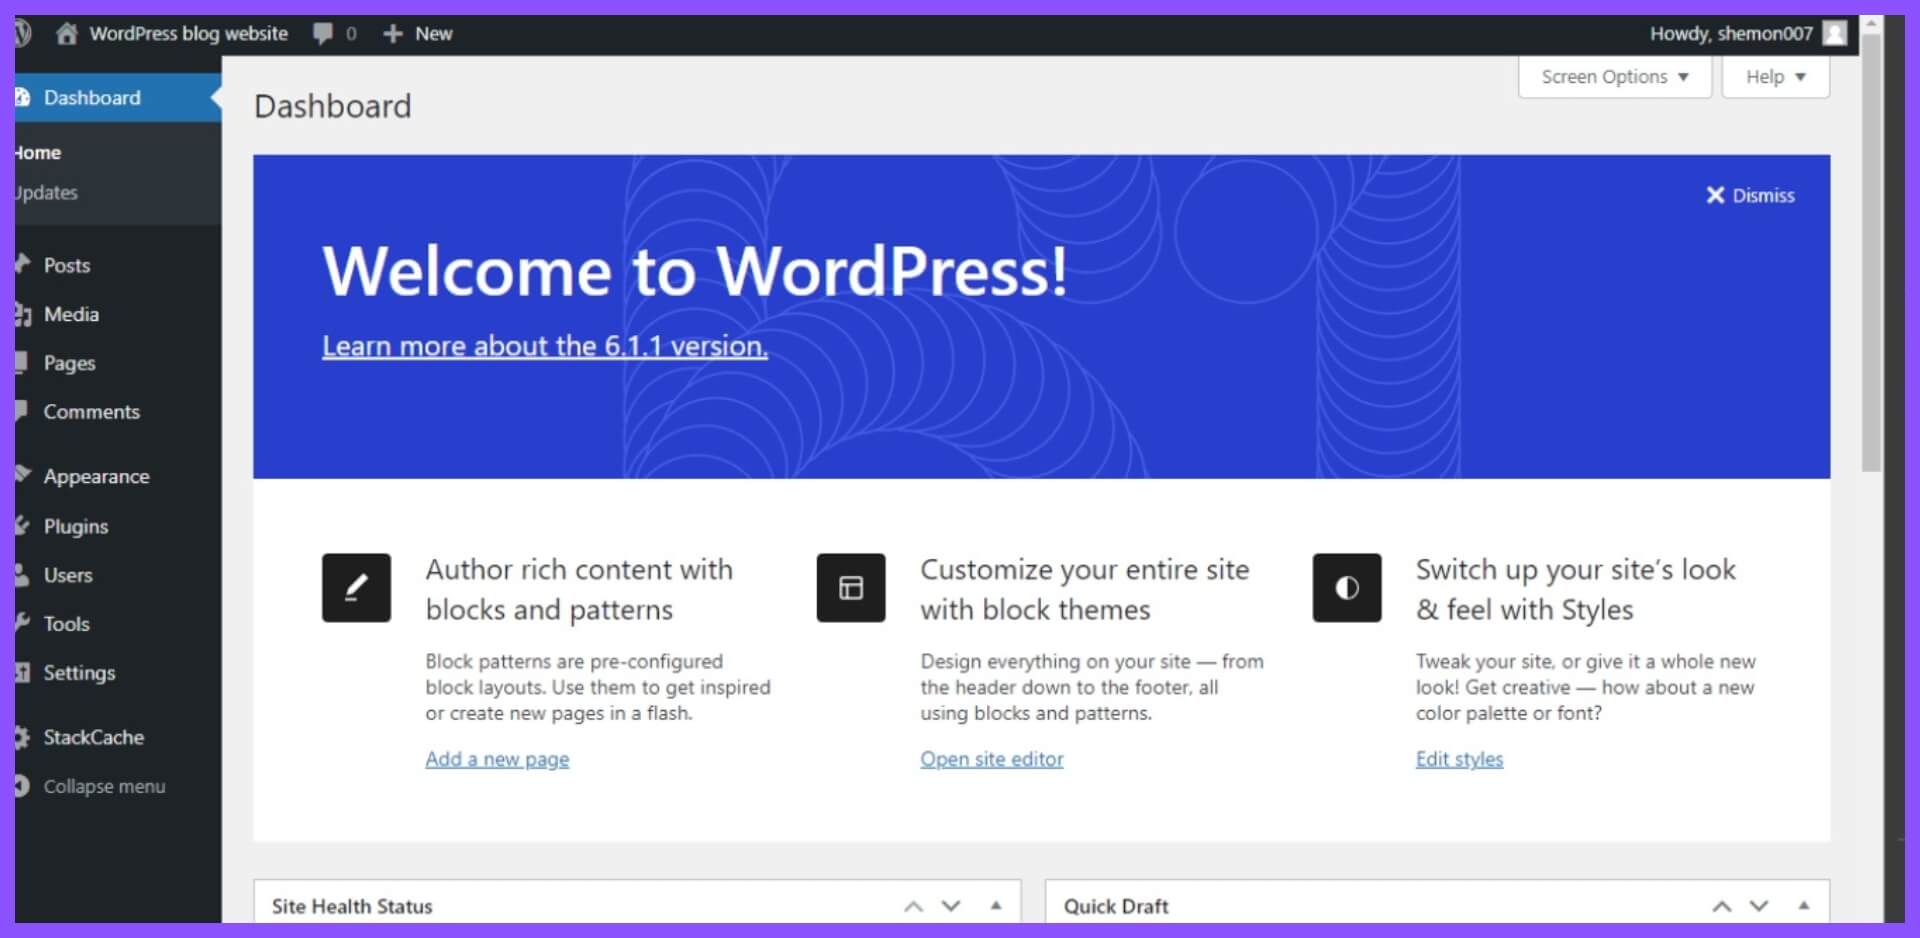
Task: Open the Help dropdown tab
Action: [x=1775, y=77]
